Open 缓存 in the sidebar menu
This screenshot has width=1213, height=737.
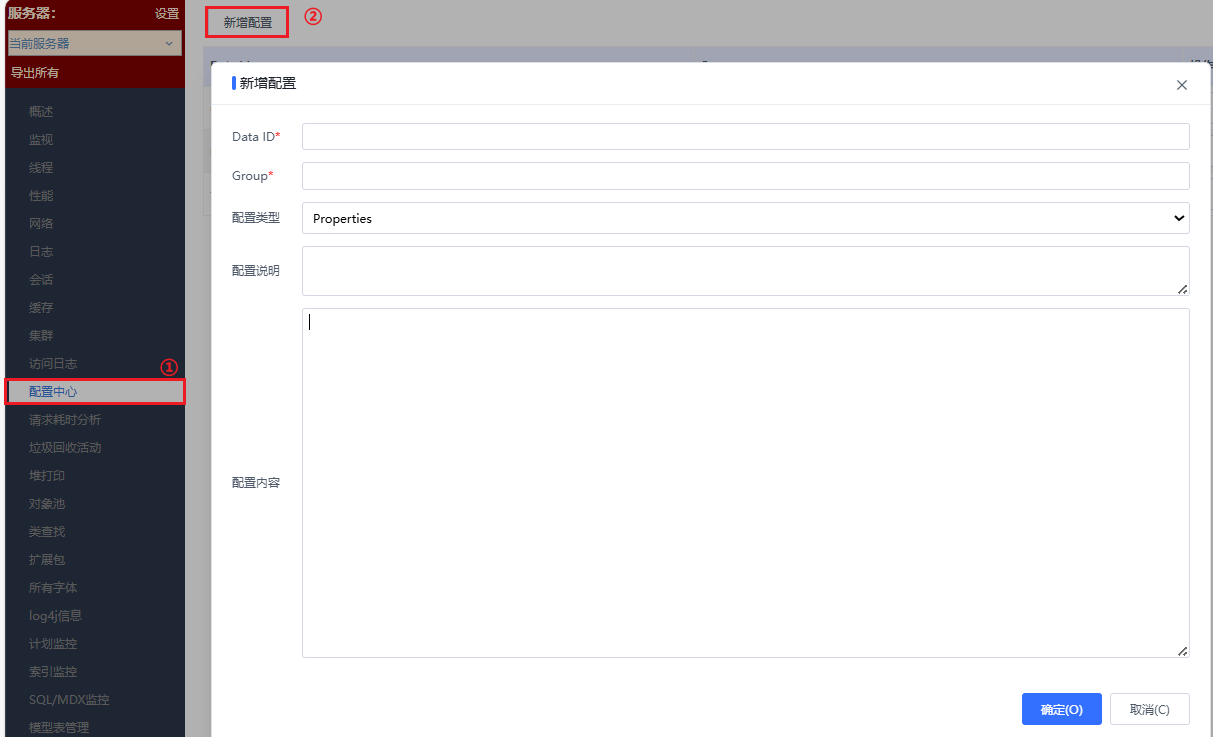coord(41,308)
